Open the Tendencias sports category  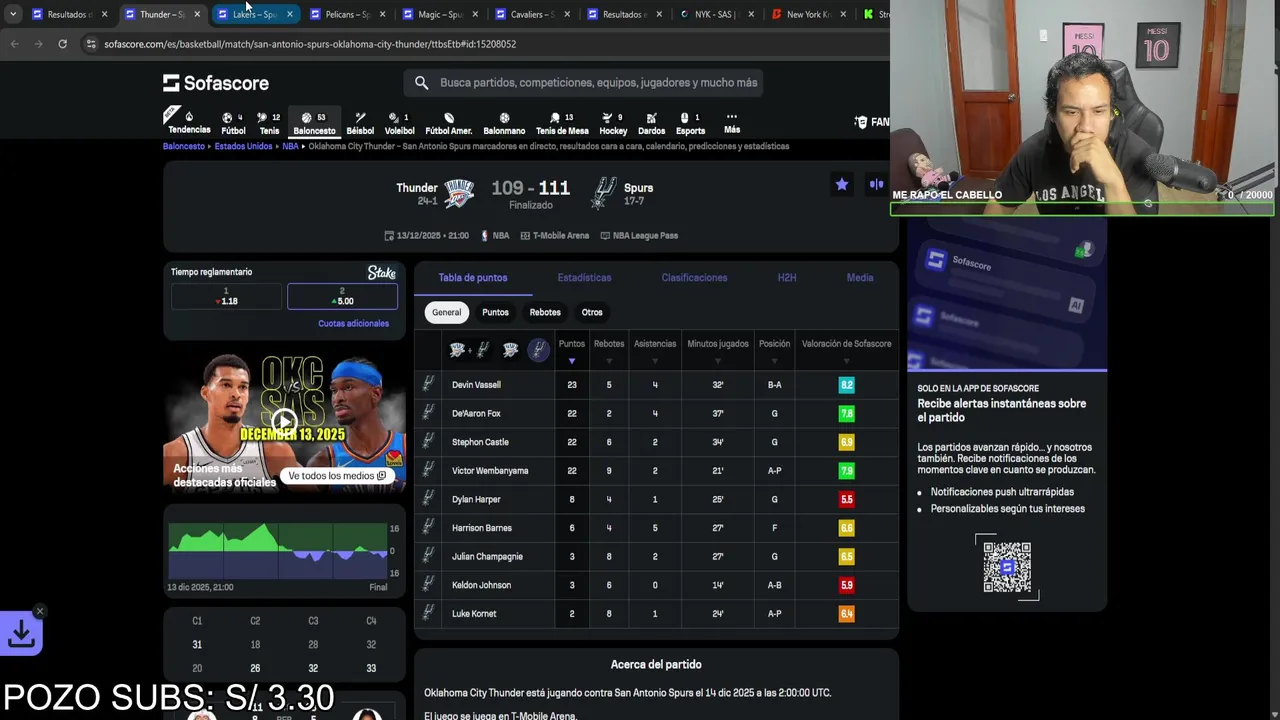pyautogui.click(x=189, y=122)
